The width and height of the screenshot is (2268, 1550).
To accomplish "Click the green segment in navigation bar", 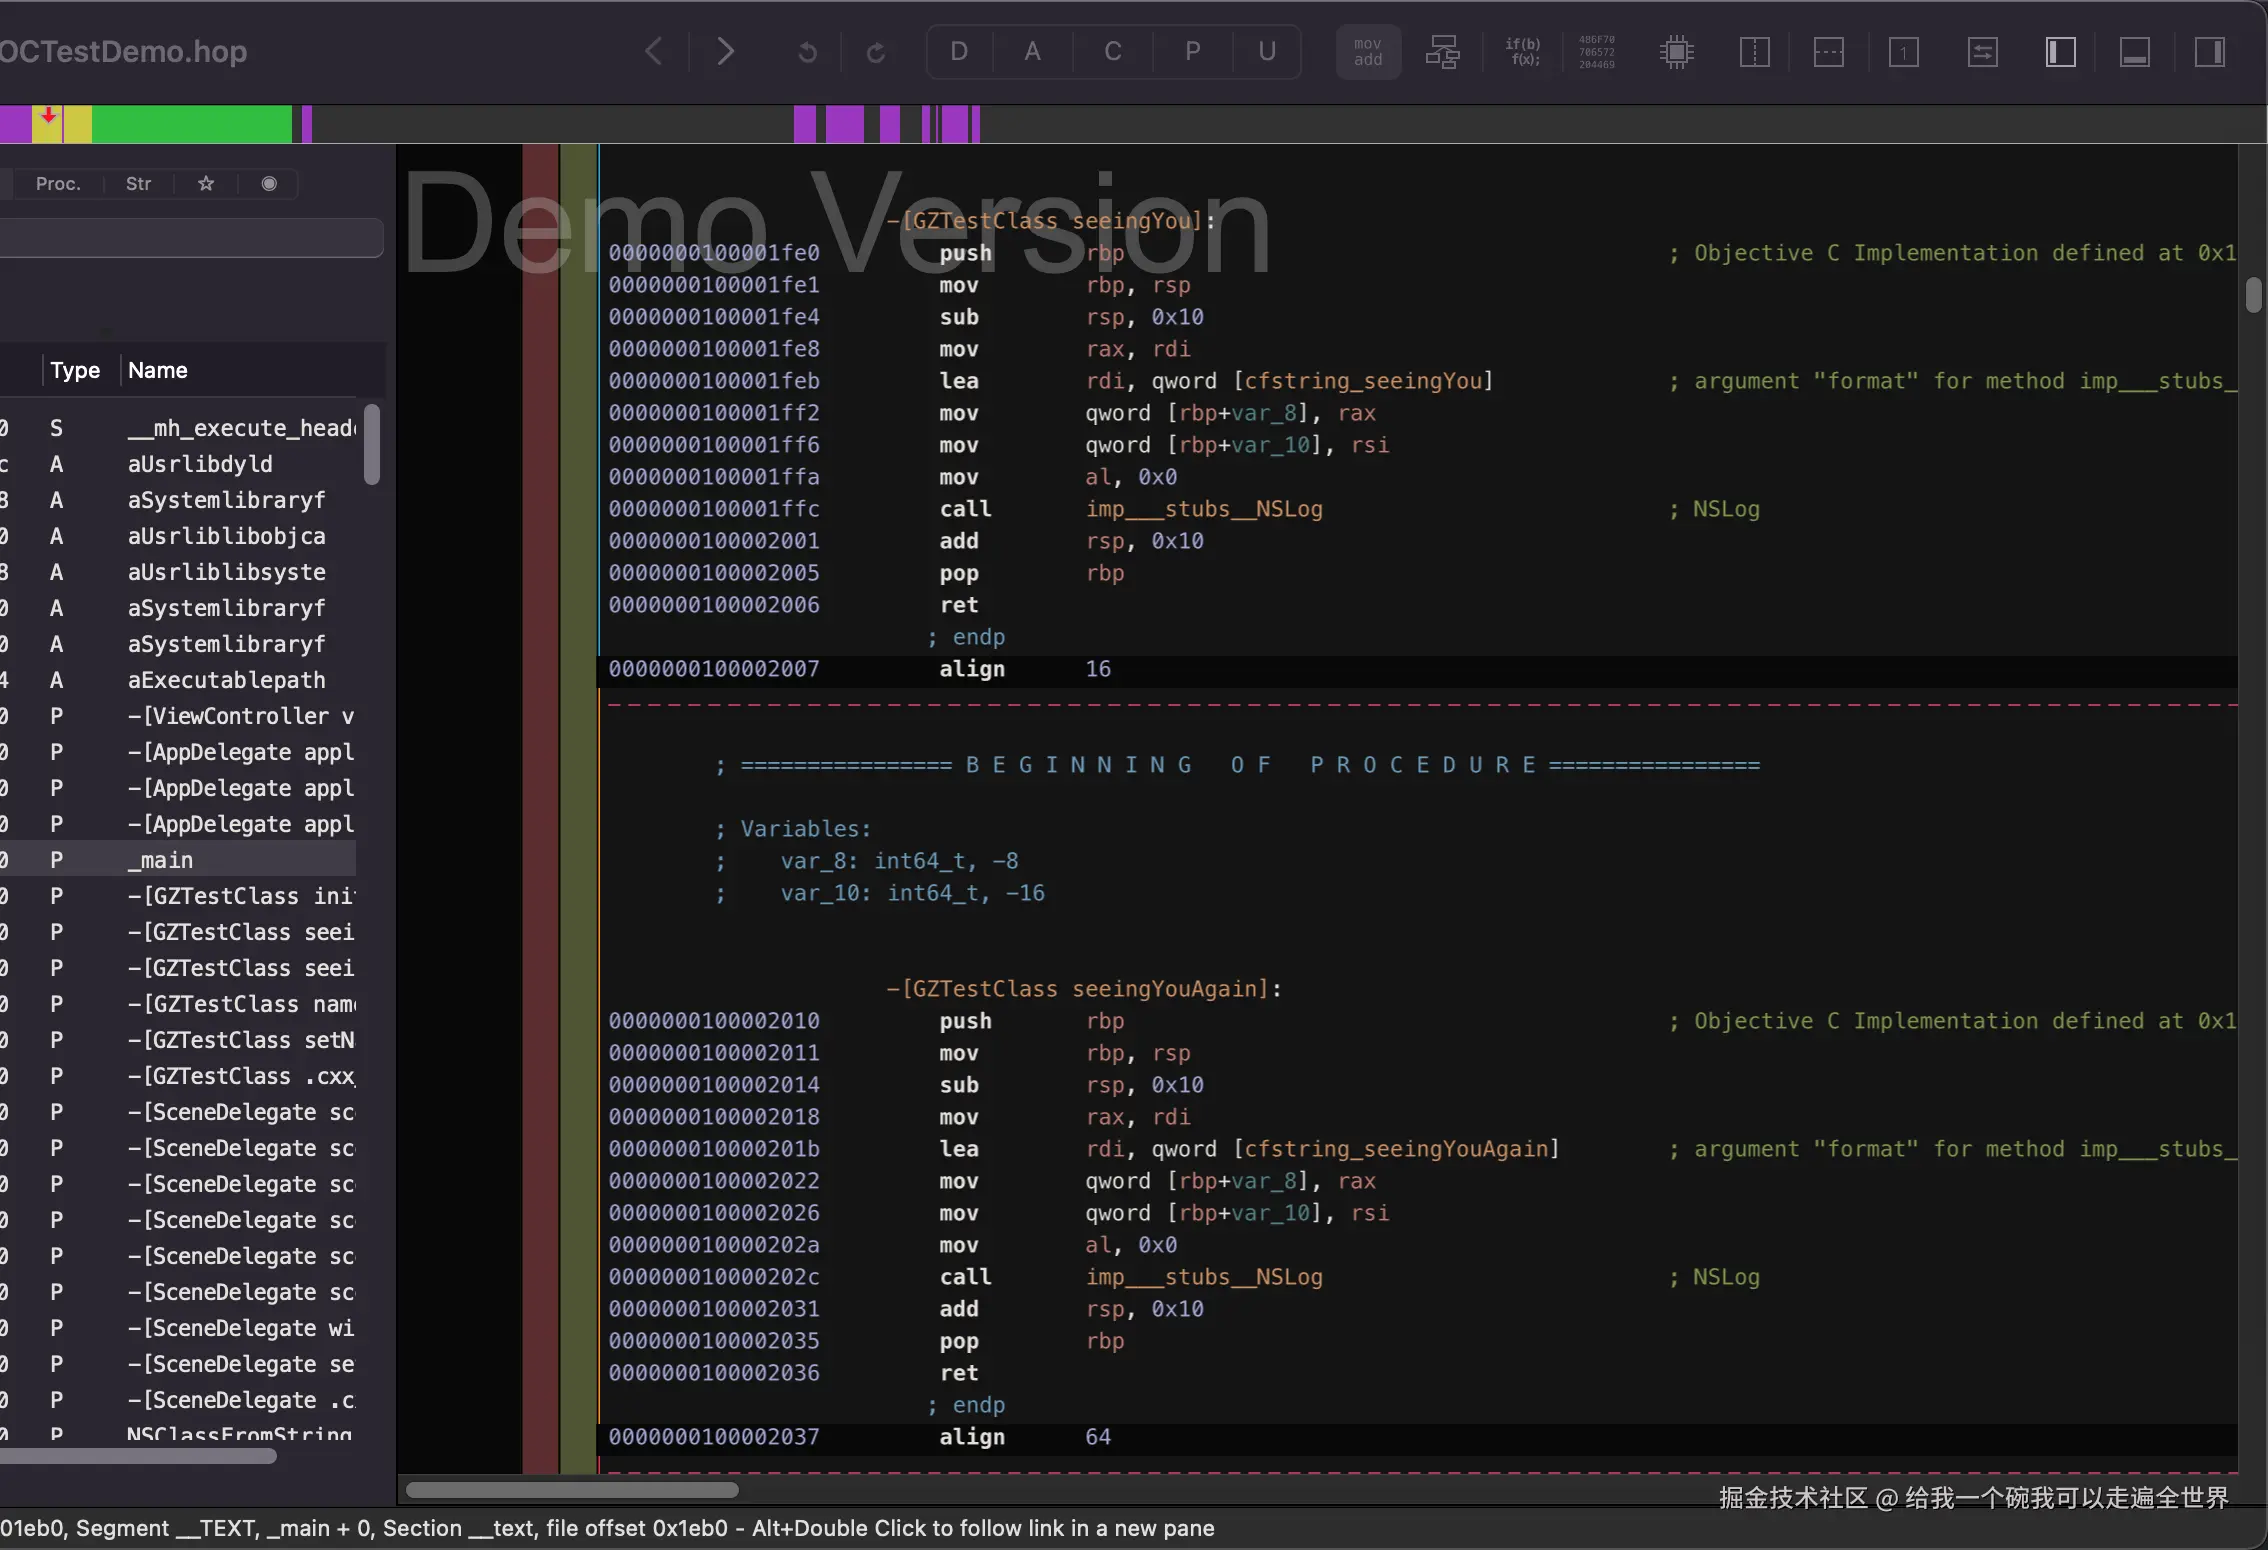I will [190, 124].
